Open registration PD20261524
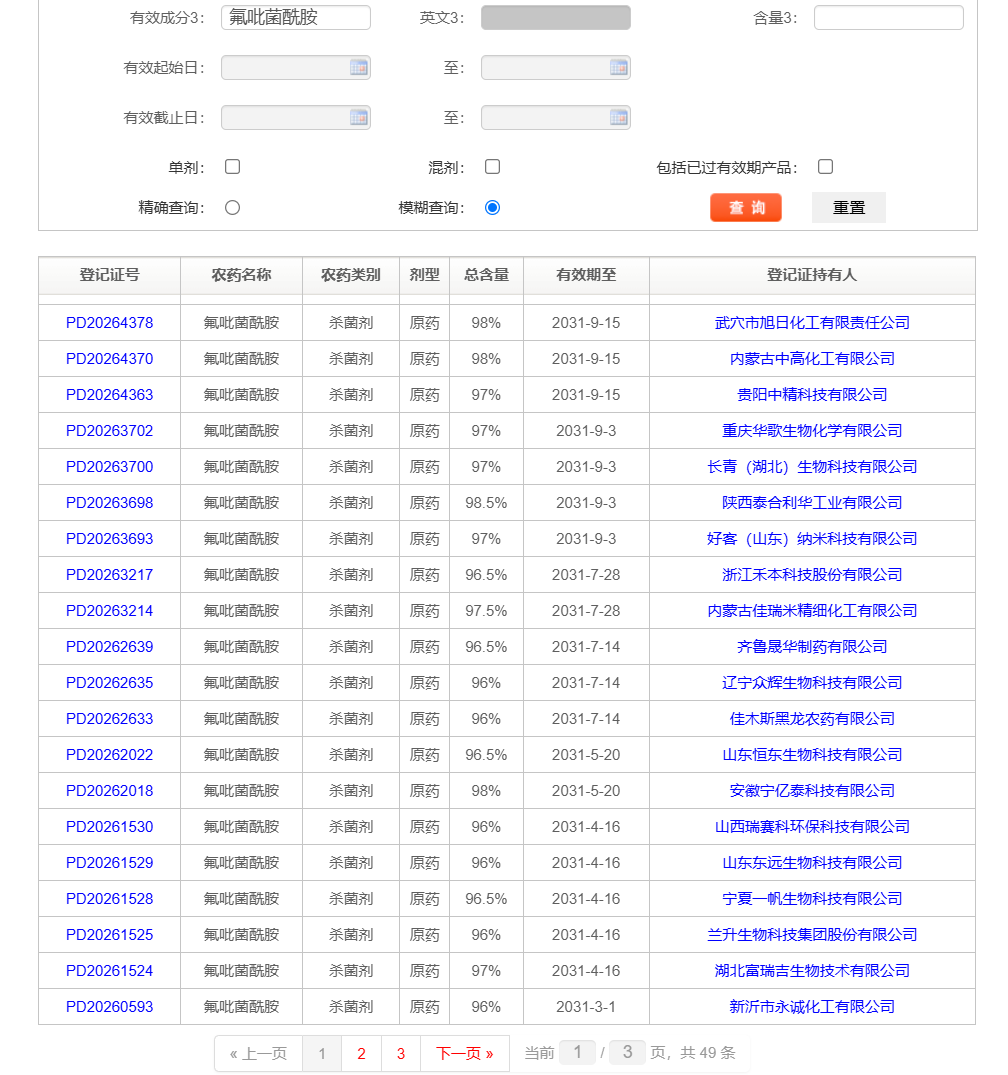1008x1075 pixels. (x=110, y=971)
